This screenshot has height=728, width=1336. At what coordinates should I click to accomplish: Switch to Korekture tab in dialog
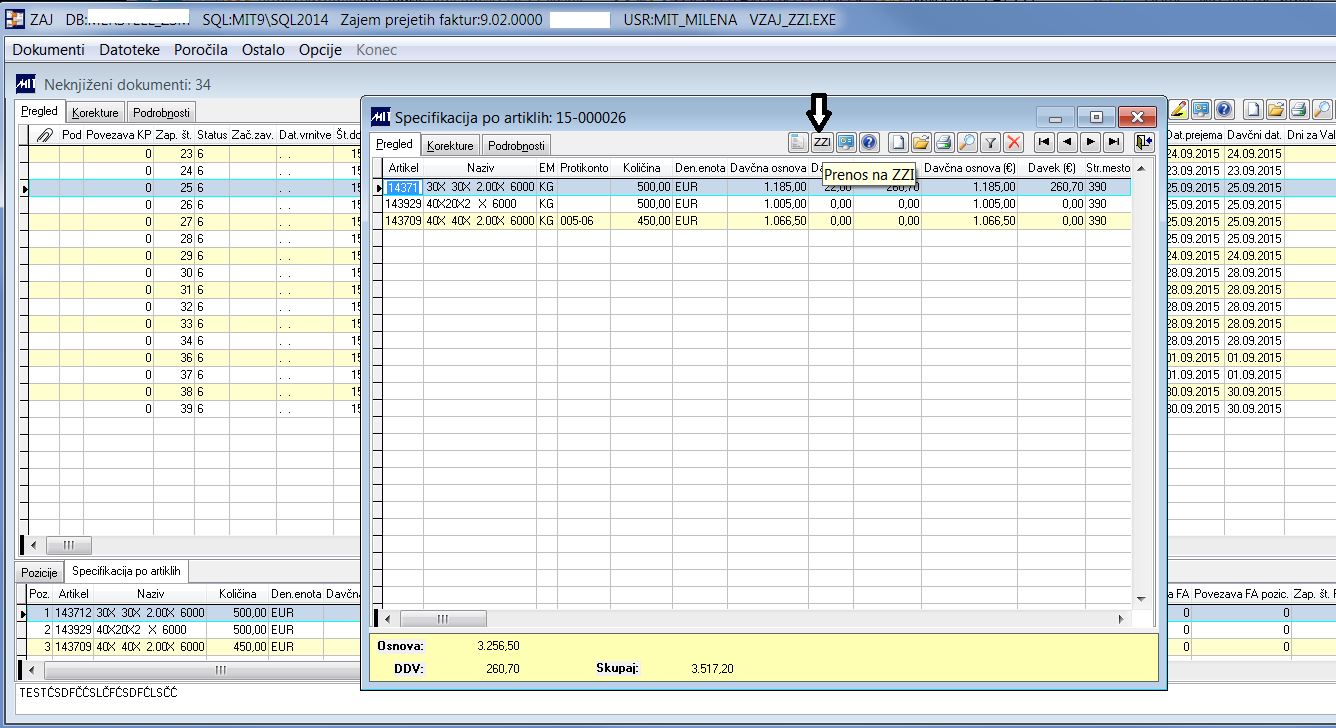click(x=450, y=145)
